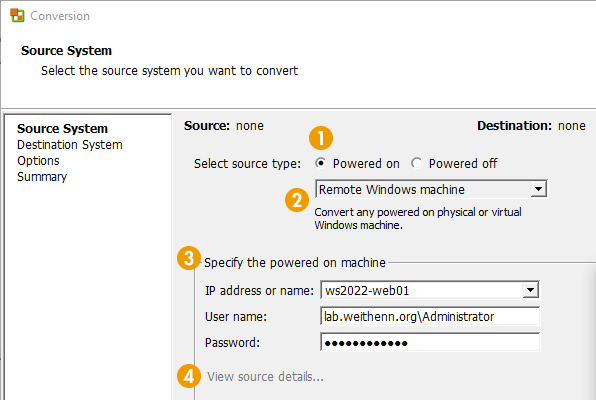
Task: Click the Conversion window app icon
Action: pyautogui.click(x=17, y=16)
